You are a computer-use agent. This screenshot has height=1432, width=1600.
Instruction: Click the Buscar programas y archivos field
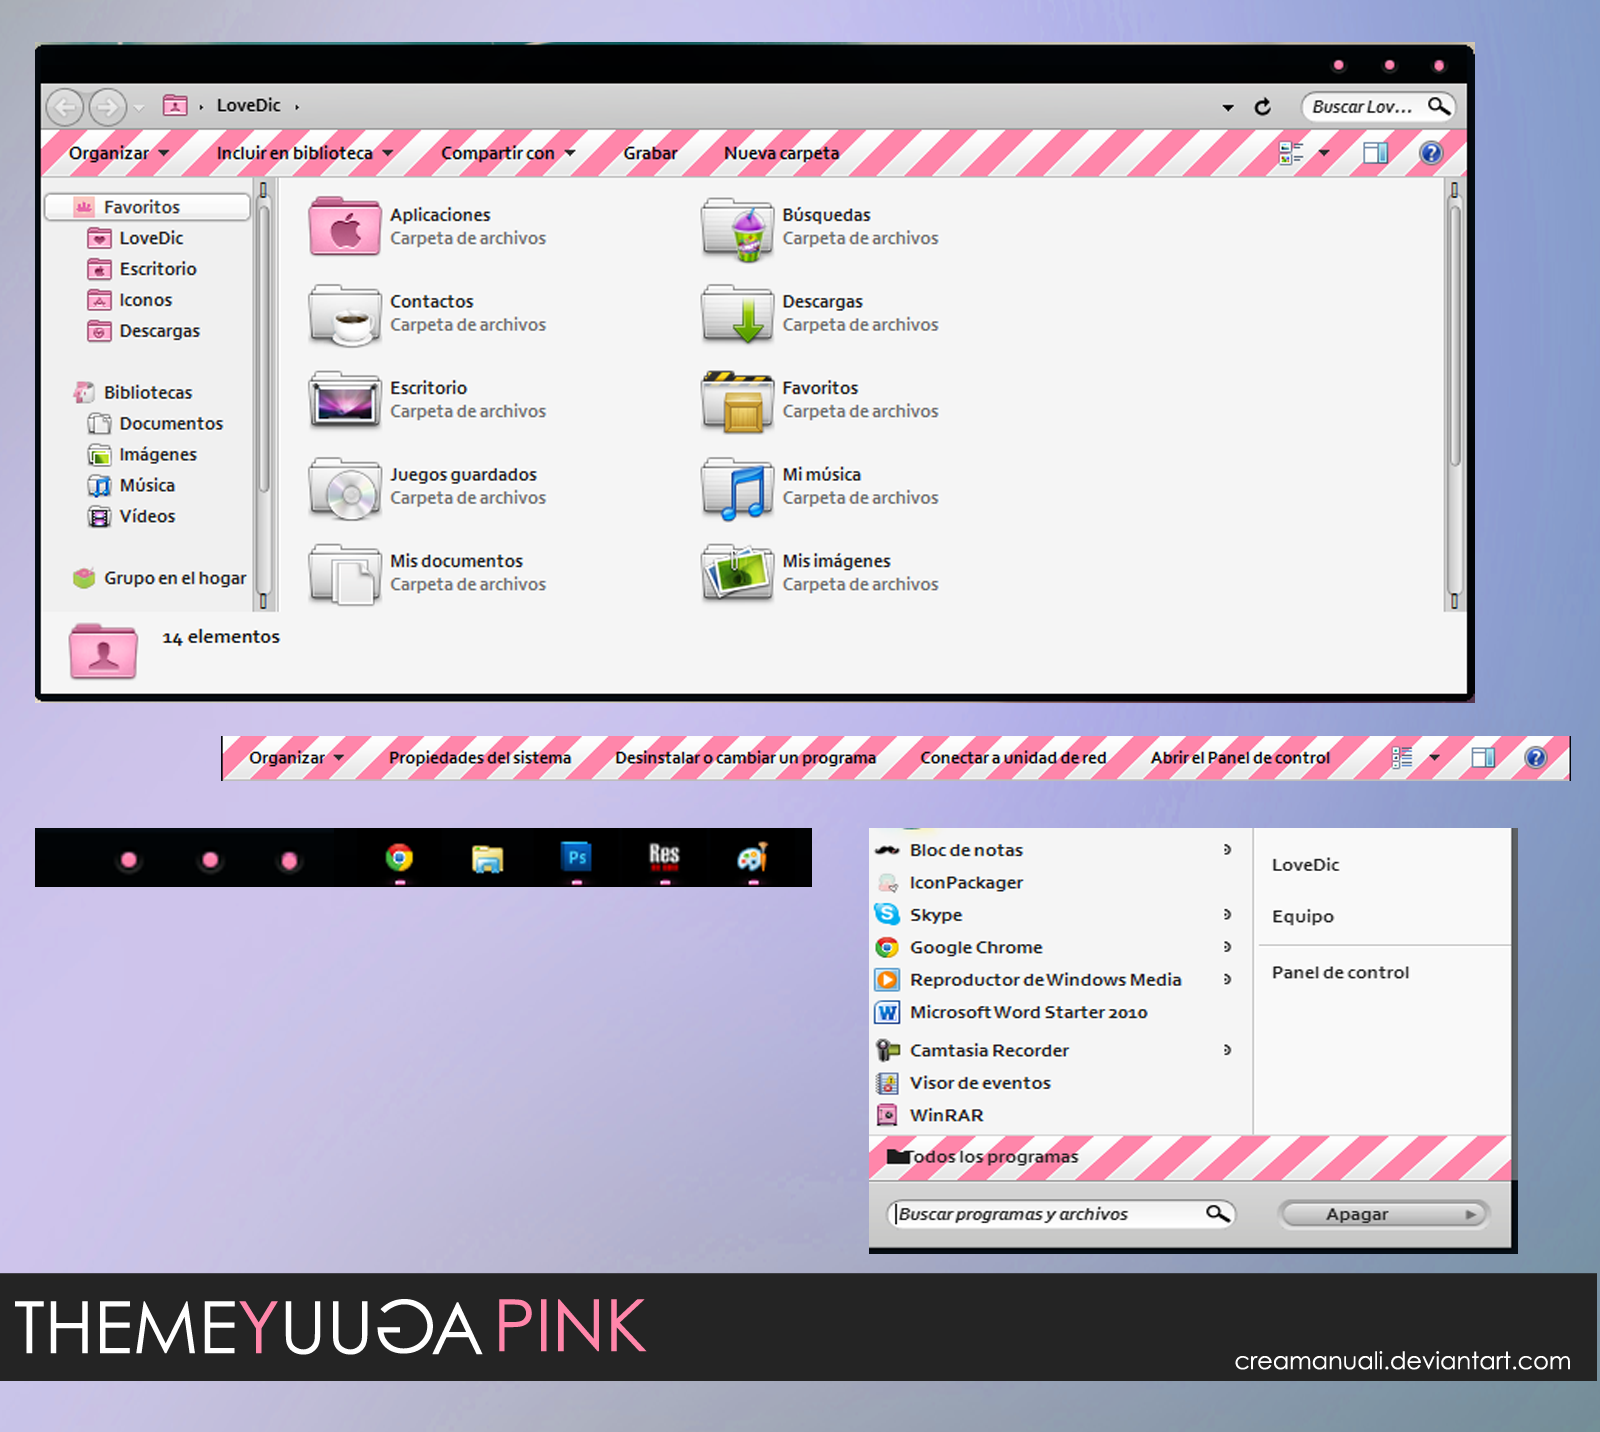pyautogui.click(x=1048, y=1214)
